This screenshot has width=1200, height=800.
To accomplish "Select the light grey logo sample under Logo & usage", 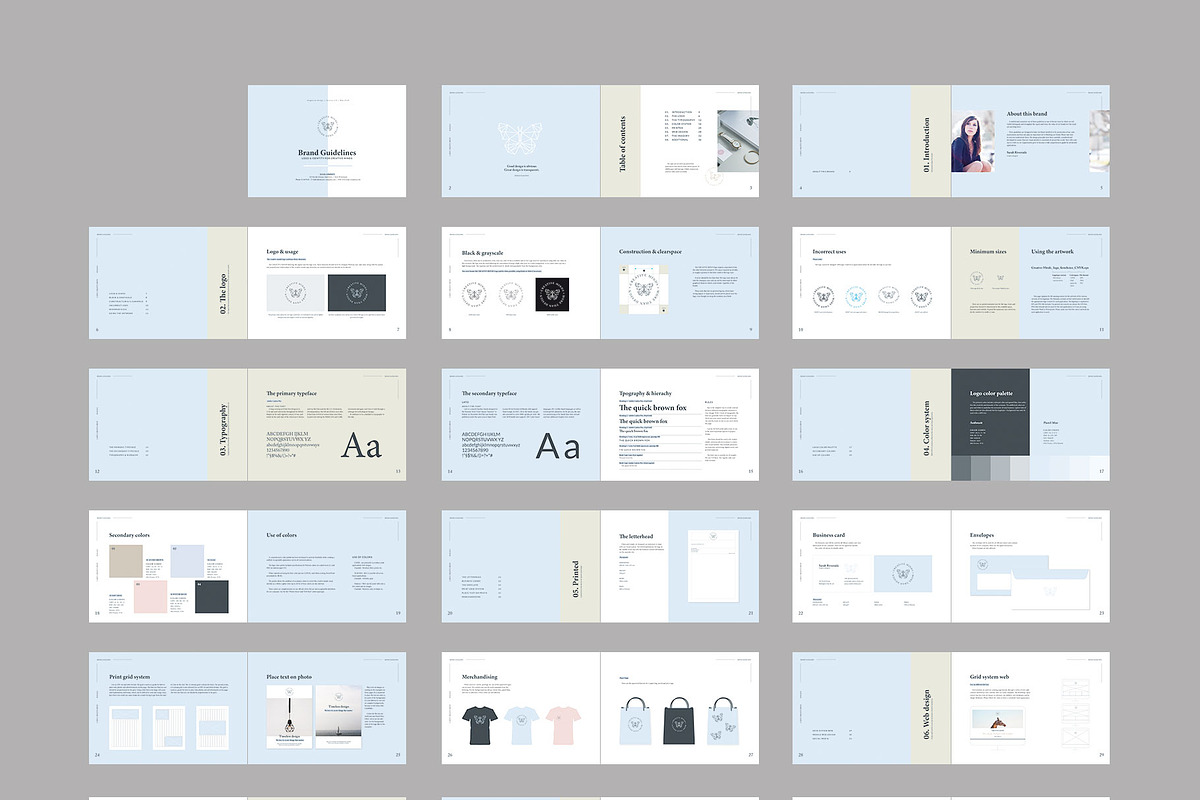I will click(x=295, y=293).
